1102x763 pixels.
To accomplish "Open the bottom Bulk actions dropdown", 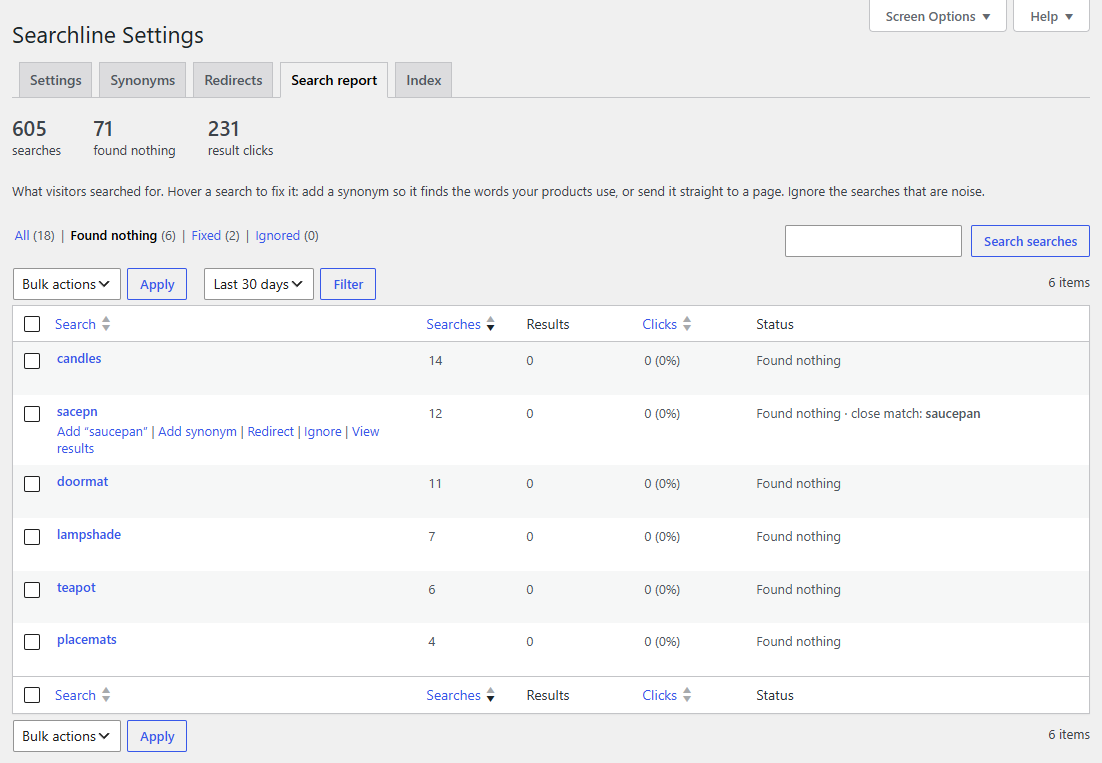I will pos(67,736).
